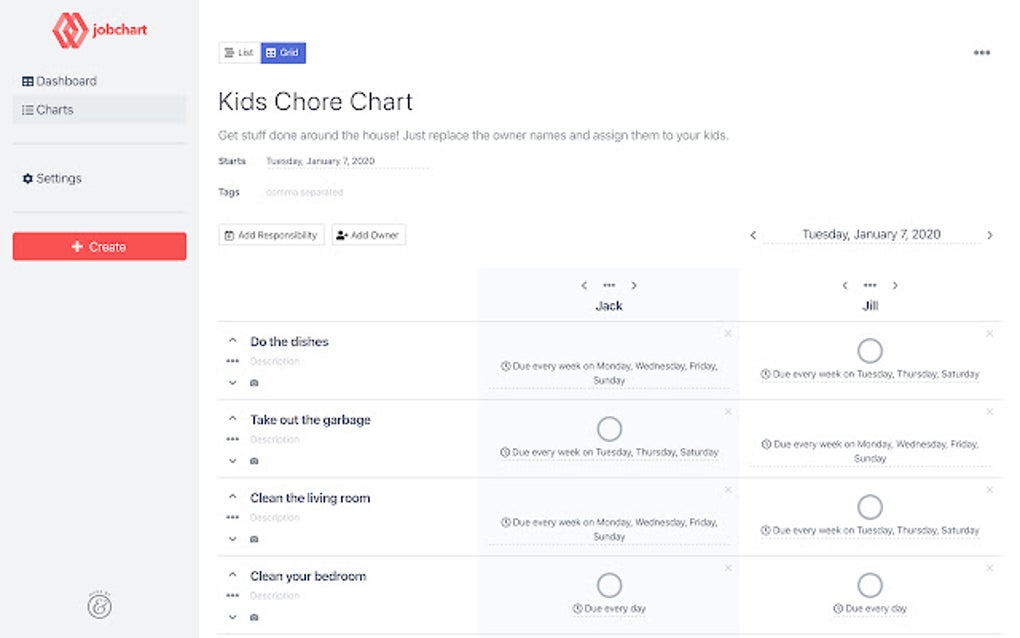Click camera icon for Take out the garbage

click(254, 461)
